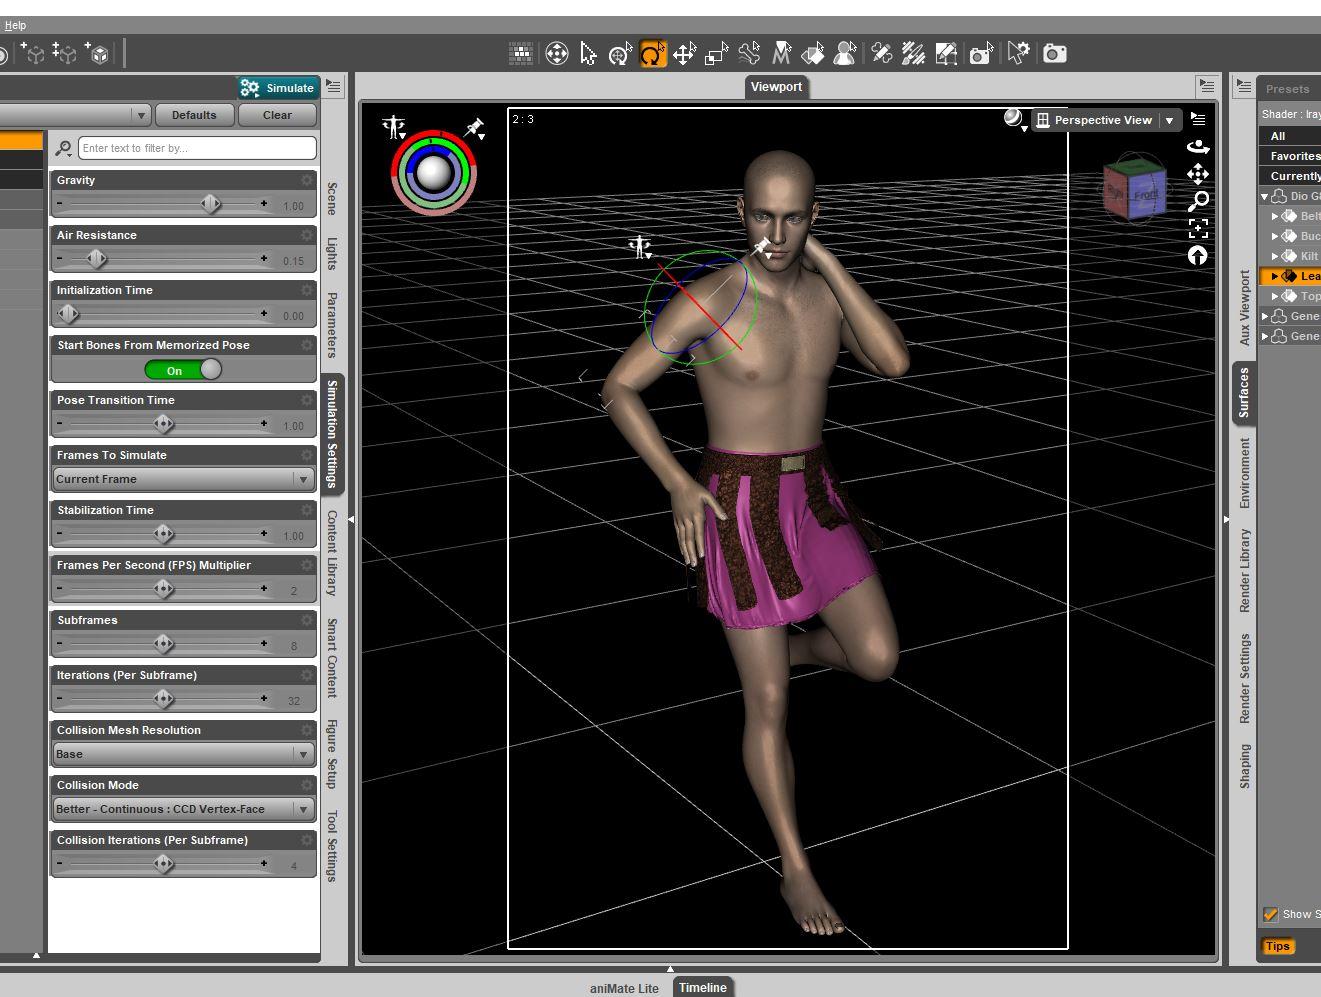Image resolution: width=1321 pixels, height=997 pixels.
Task: Click the viewport options menu icon
Action: point(1198,119)
